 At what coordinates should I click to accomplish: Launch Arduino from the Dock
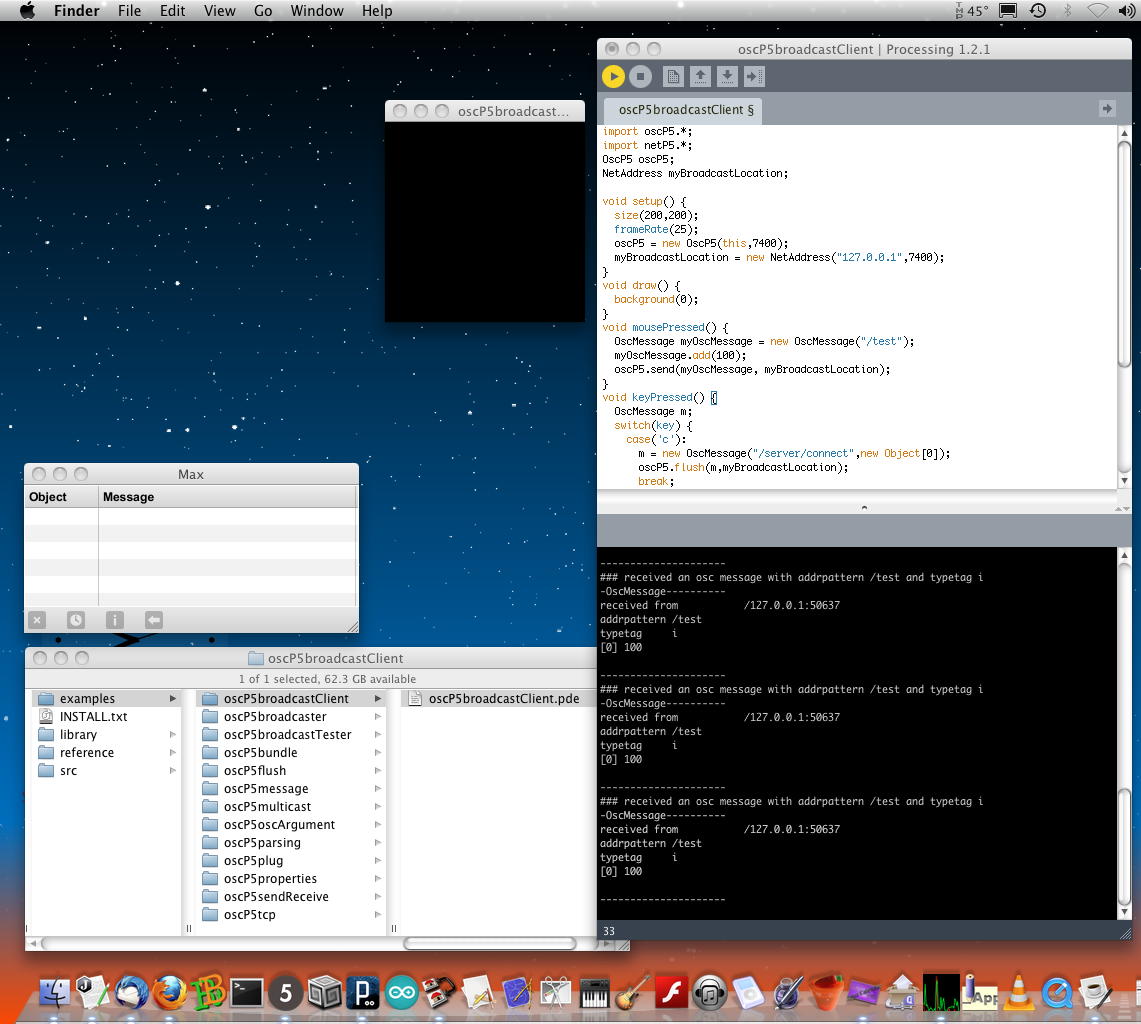[402, 992]
